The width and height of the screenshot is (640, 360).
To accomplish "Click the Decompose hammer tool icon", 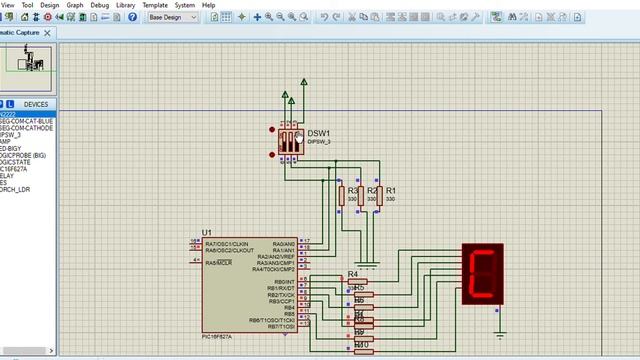I will [x=476, y=17].
